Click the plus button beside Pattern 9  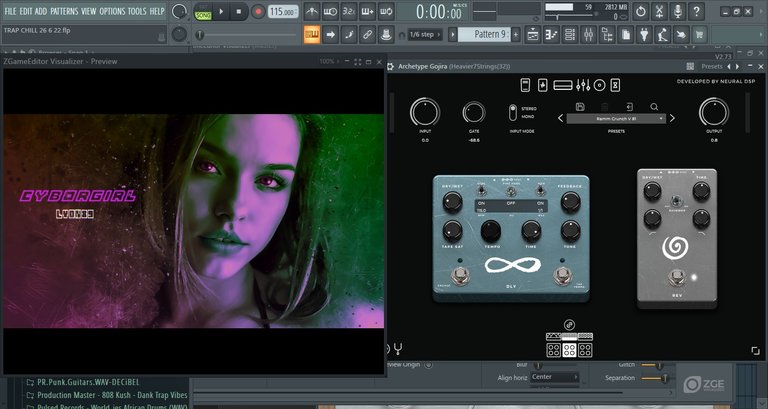point(515,34)
